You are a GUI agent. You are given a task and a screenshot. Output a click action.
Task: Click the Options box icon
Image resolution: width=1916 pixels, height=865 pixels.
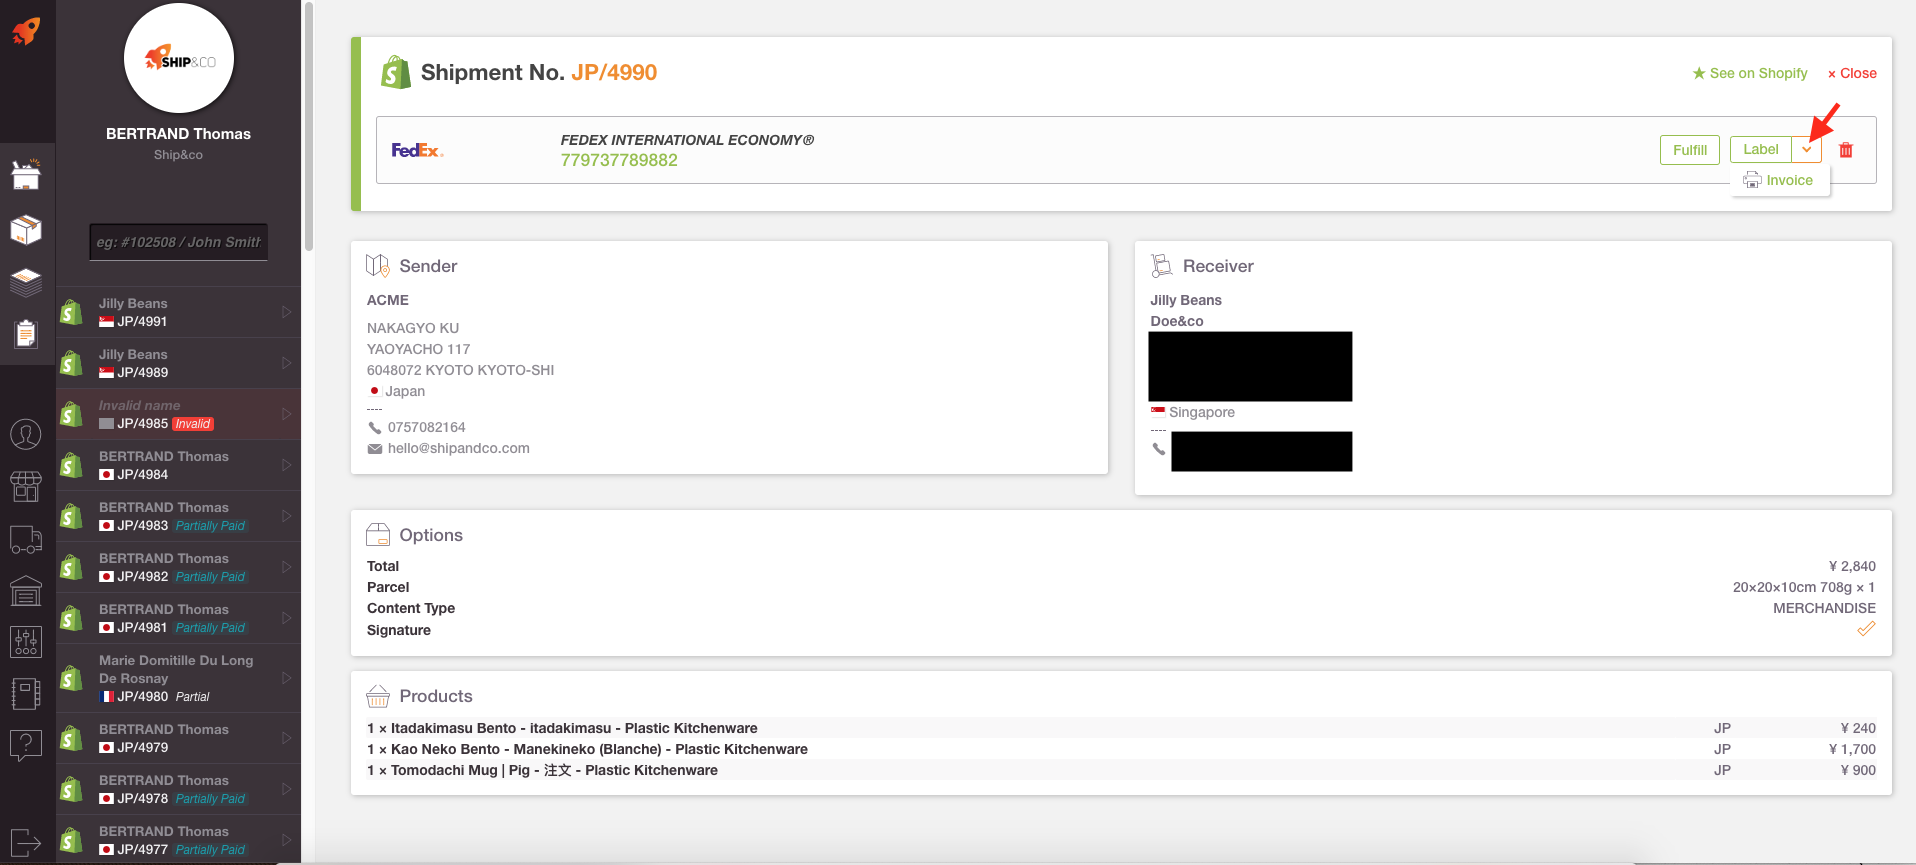pyautogui.click(x=378, y=534)
